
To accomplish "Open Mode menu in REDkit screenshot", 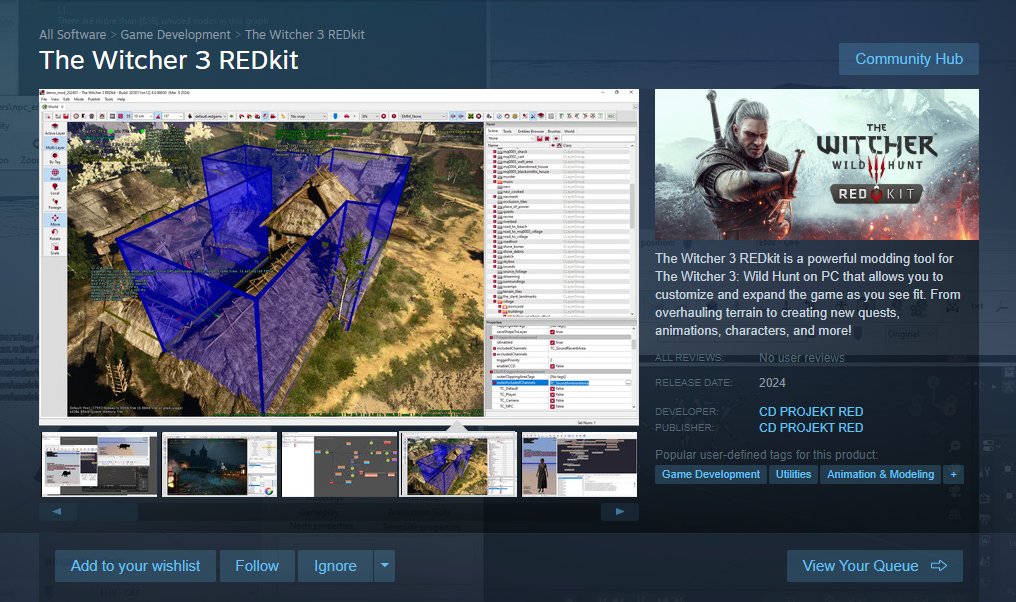I will click(x=78, y=99).
